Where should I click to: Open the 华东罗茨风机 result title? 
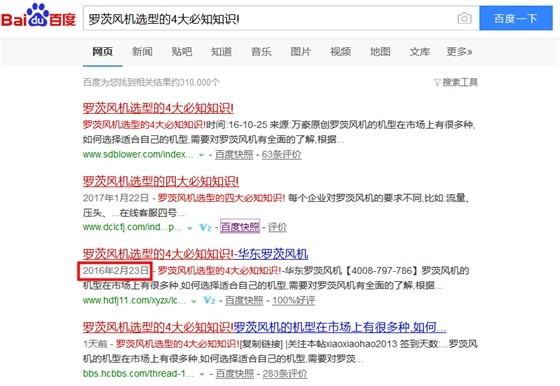pyautogui.click(x=195, y=254)
